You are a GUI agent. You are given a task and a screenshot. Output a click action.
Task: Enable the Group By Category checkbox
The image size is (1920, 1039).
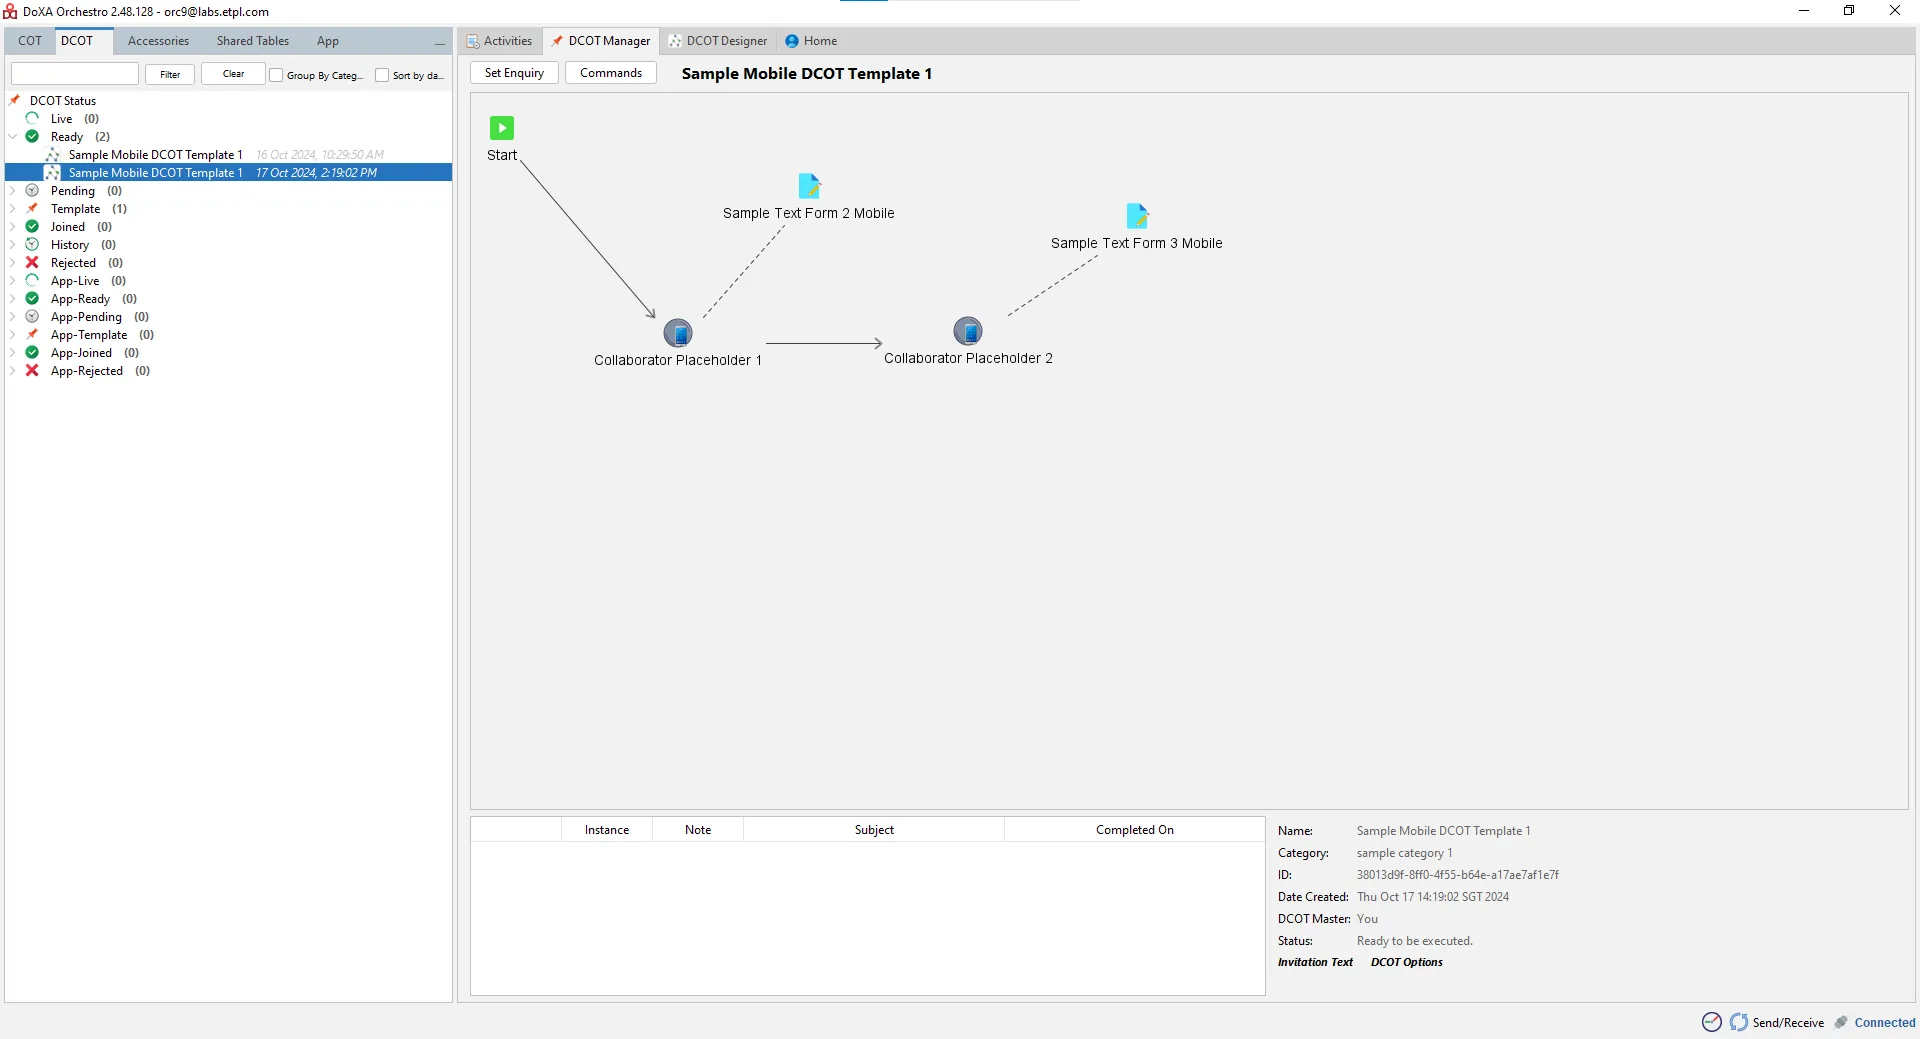pos(277,75)
